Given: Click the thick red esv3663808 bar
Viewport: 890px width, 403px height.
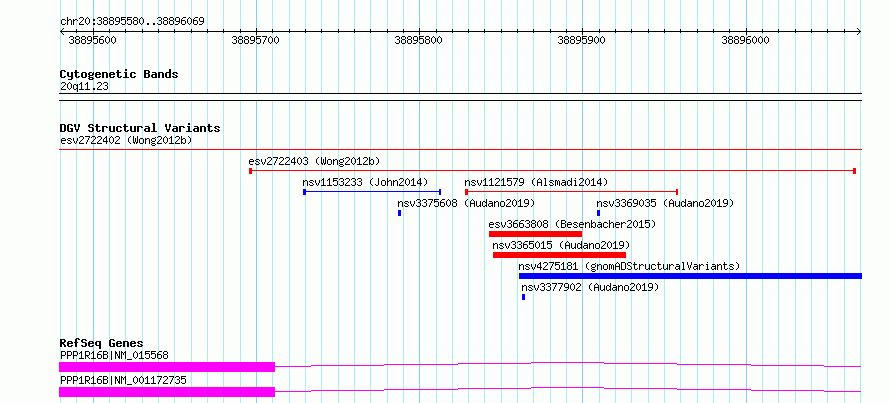Looking at the screenshot, I should pos(535,234).
